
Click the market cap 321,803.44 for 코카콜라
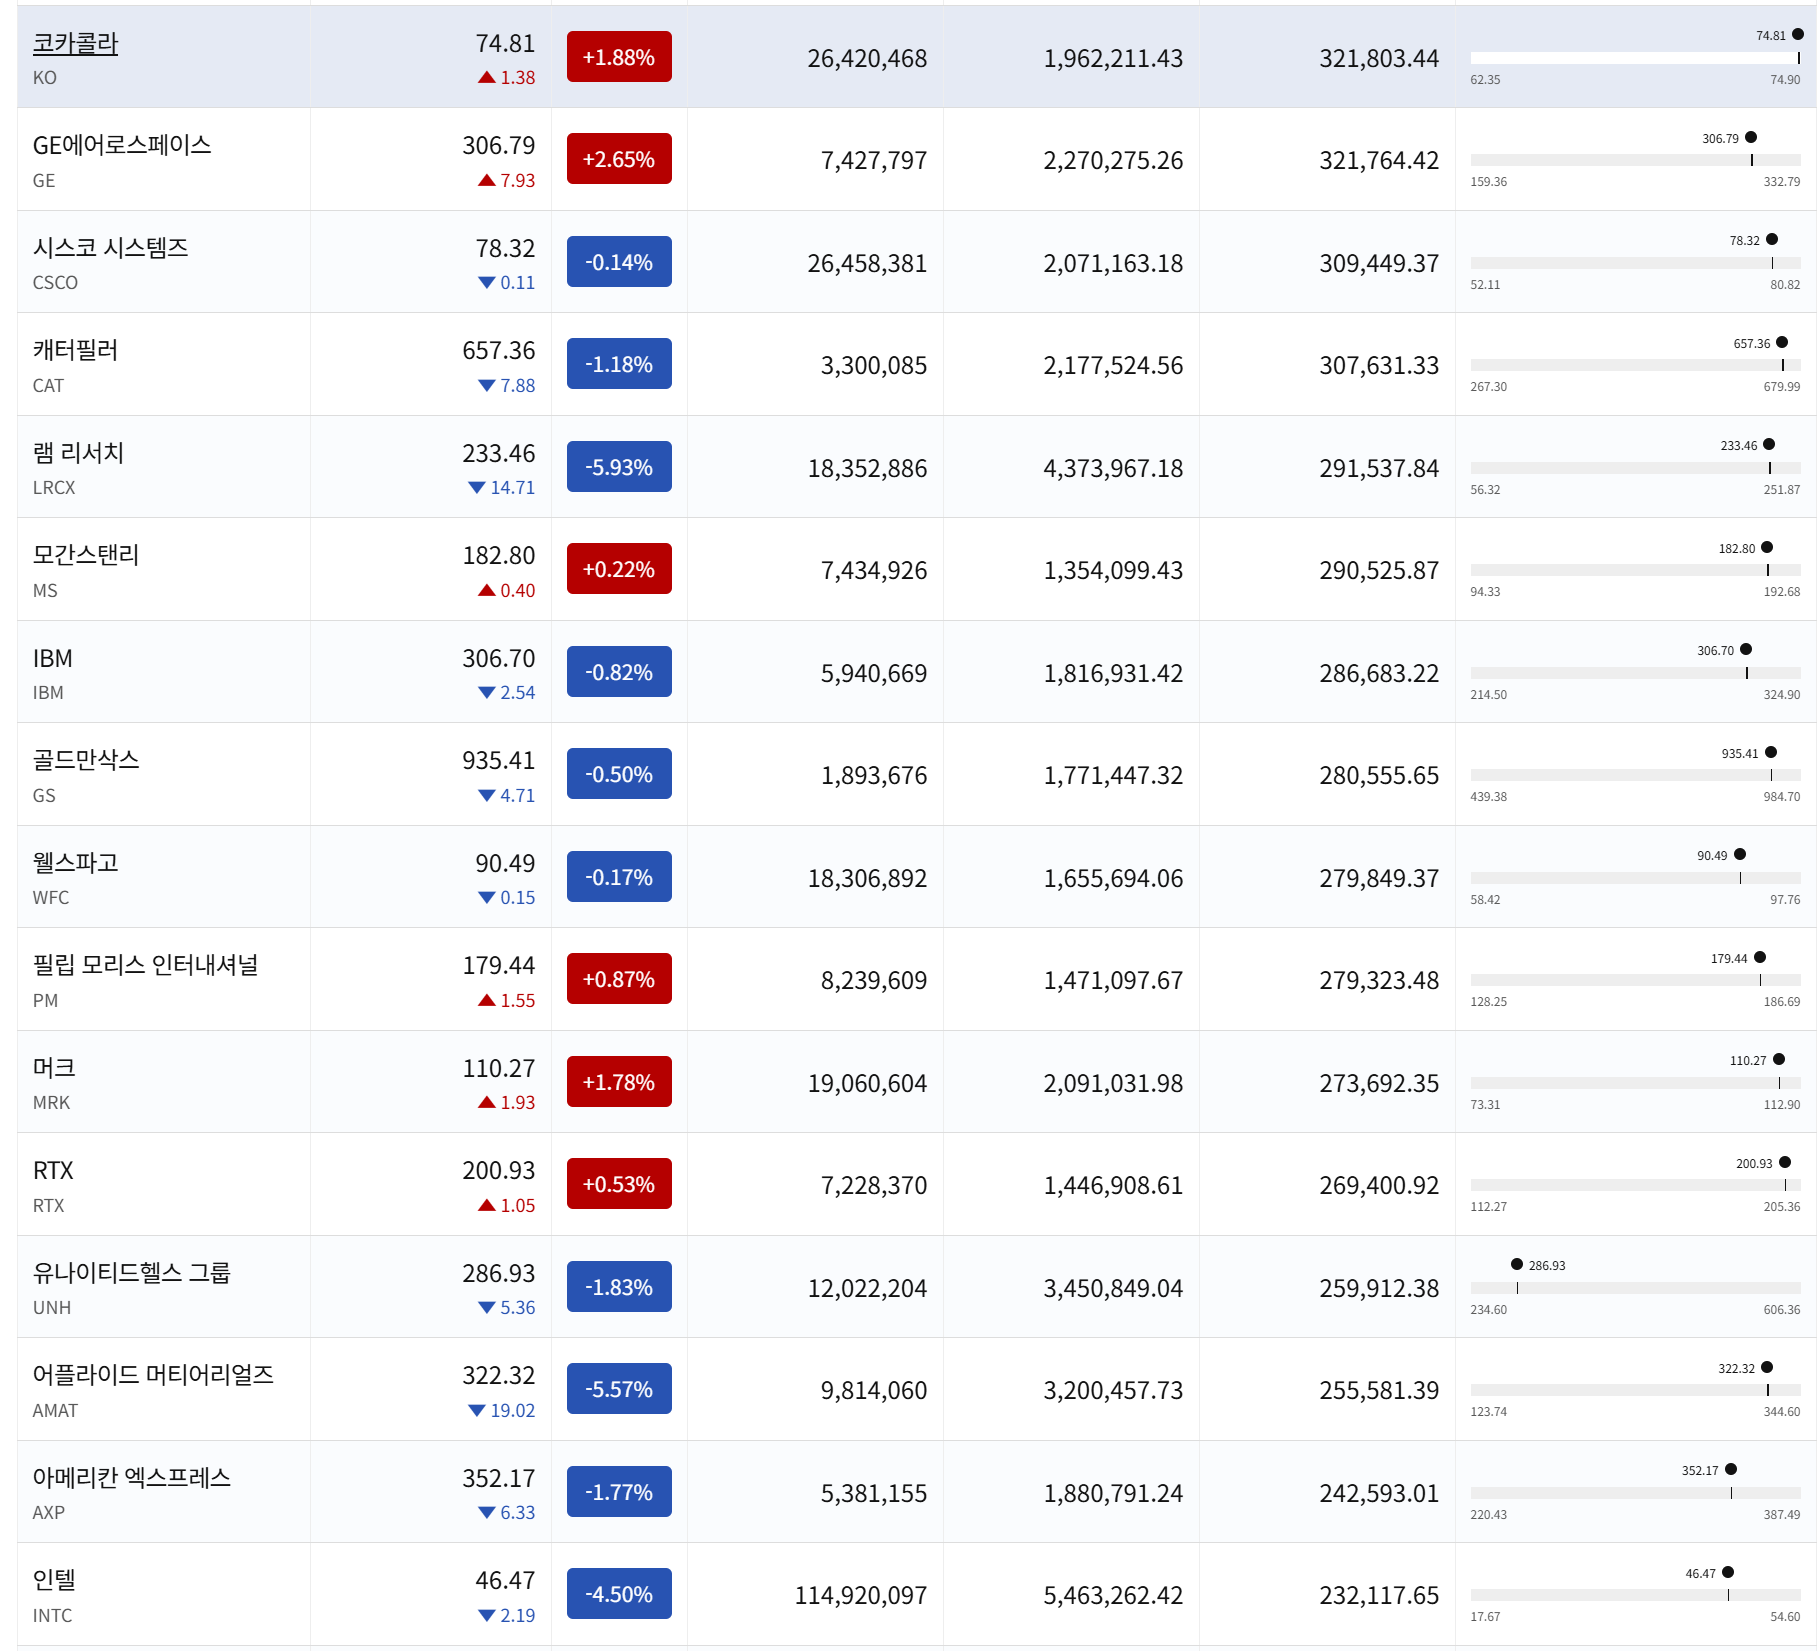coord(1379,59)
